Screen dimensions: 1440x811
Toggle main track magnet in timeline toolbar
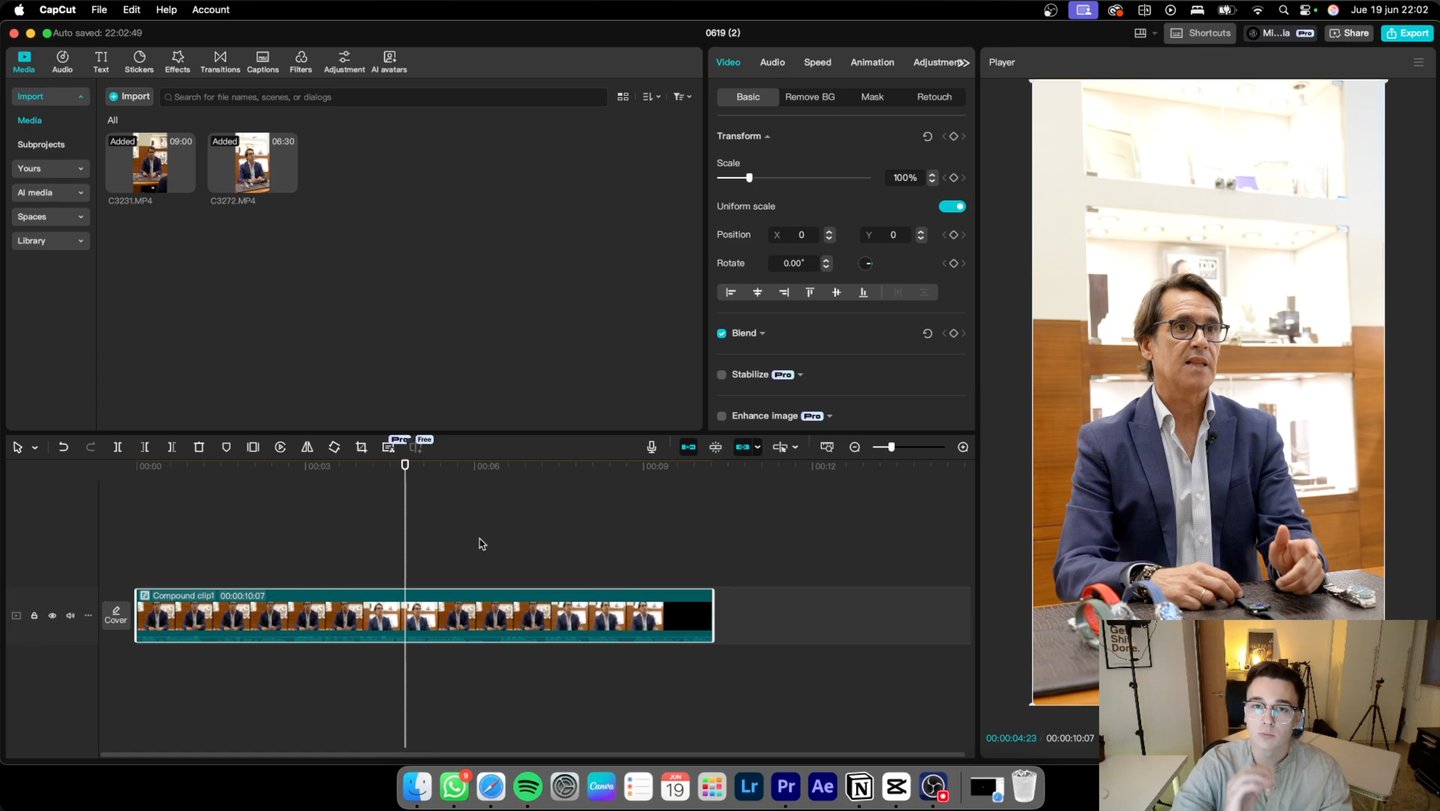pyautogui.click(x=688, y=447)
